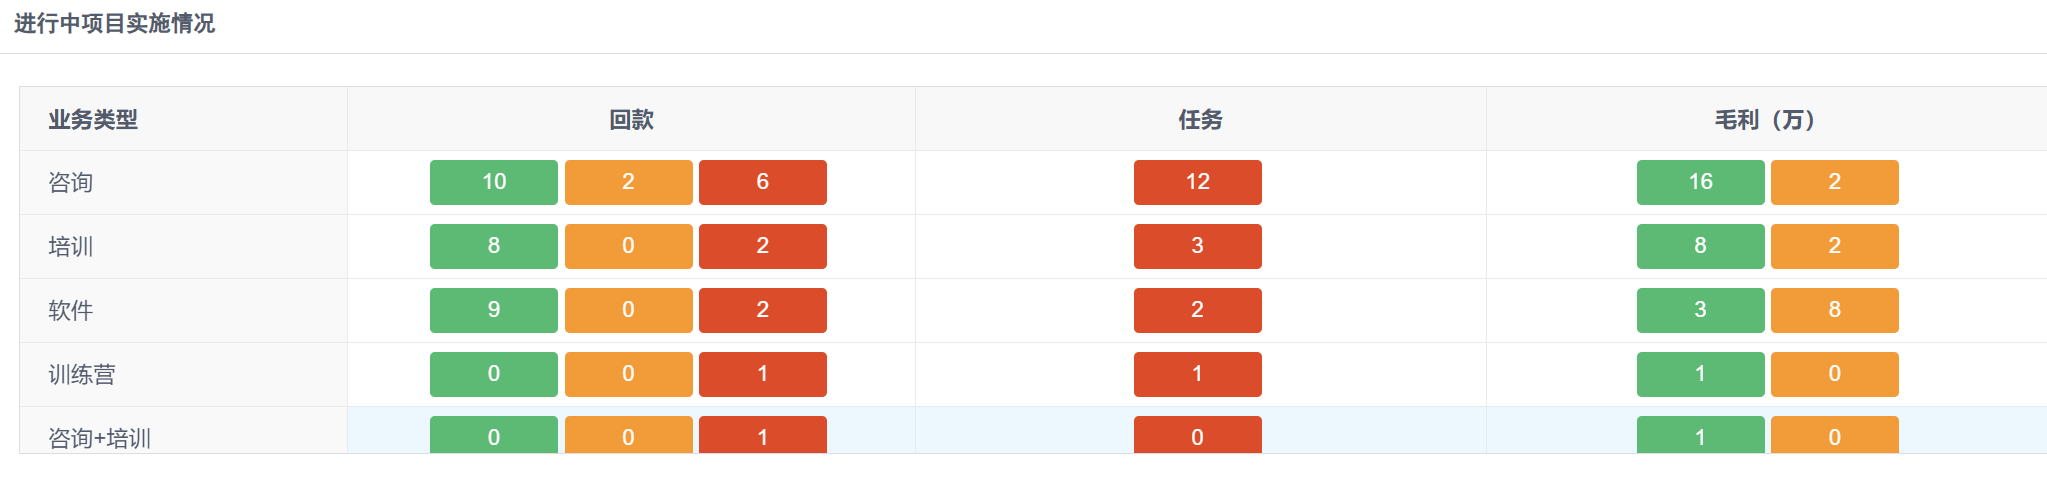Click the green 16 badge in 咨询 毛利
The height and width of the screenshot is (489, 2047).
(x=1701, y=182)
